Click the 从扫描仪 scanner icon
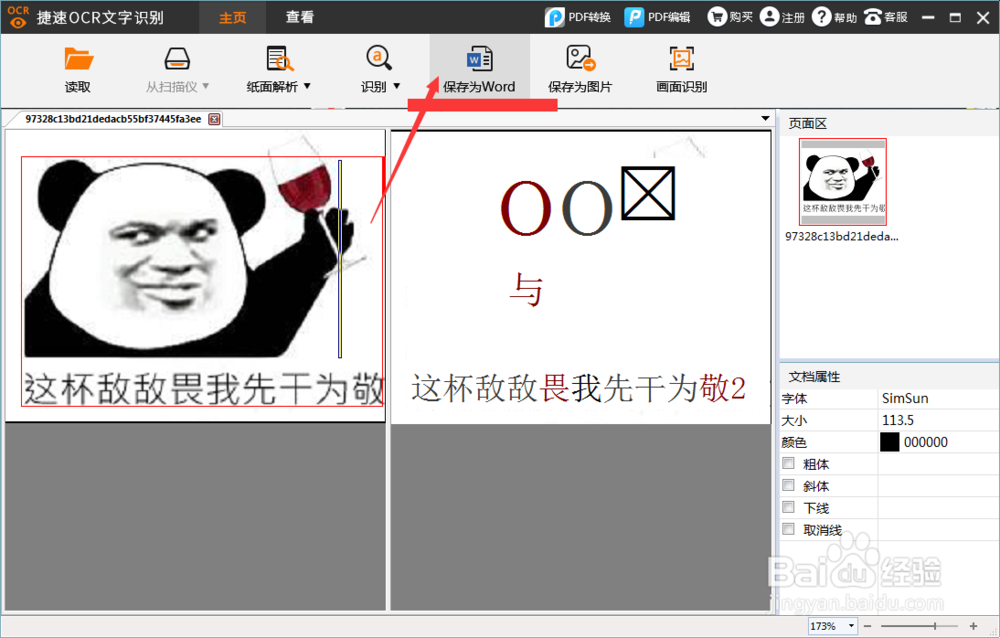This screenshot has width=1000, height=638. (177, 59)
